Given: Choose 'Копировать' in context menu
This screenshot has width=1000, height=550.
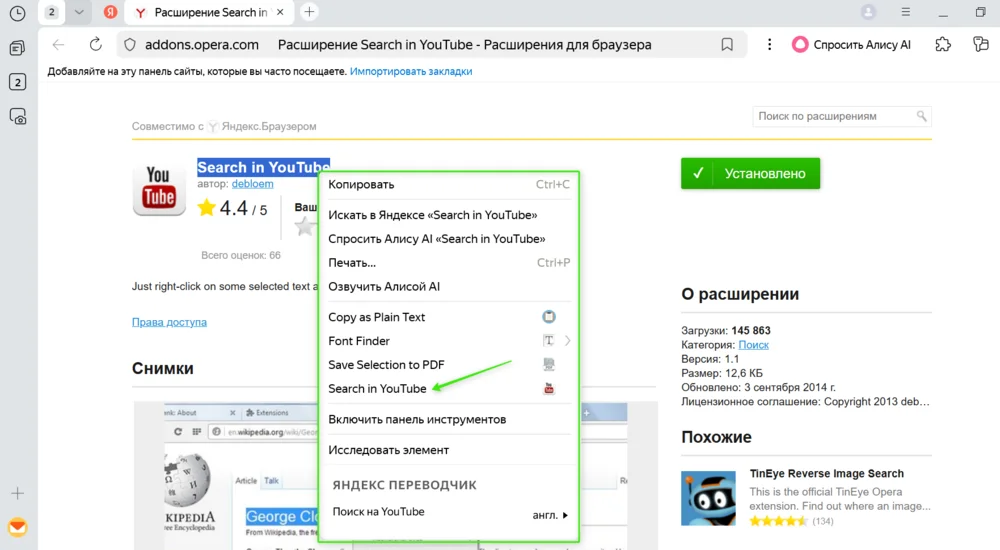Looking at the screenshot, I should 448,184.
